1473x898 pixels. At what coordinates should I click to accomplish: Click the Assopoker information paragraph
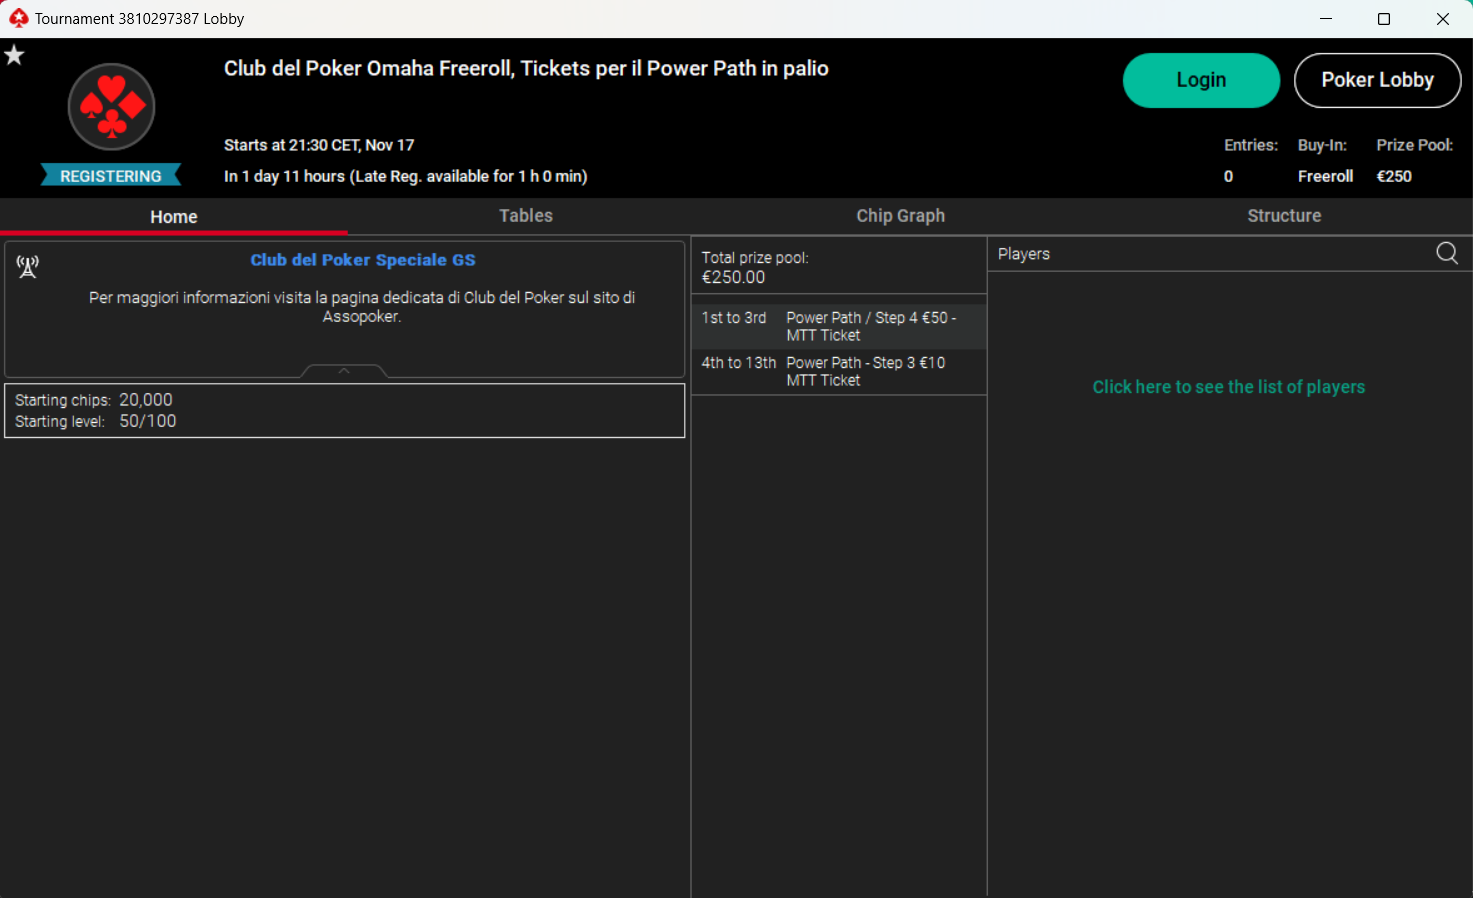(362, 307)
